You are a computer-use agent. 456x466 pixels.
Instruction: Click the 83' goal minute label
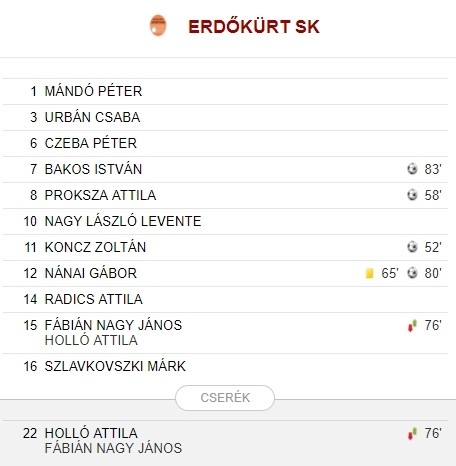(433, 169)
